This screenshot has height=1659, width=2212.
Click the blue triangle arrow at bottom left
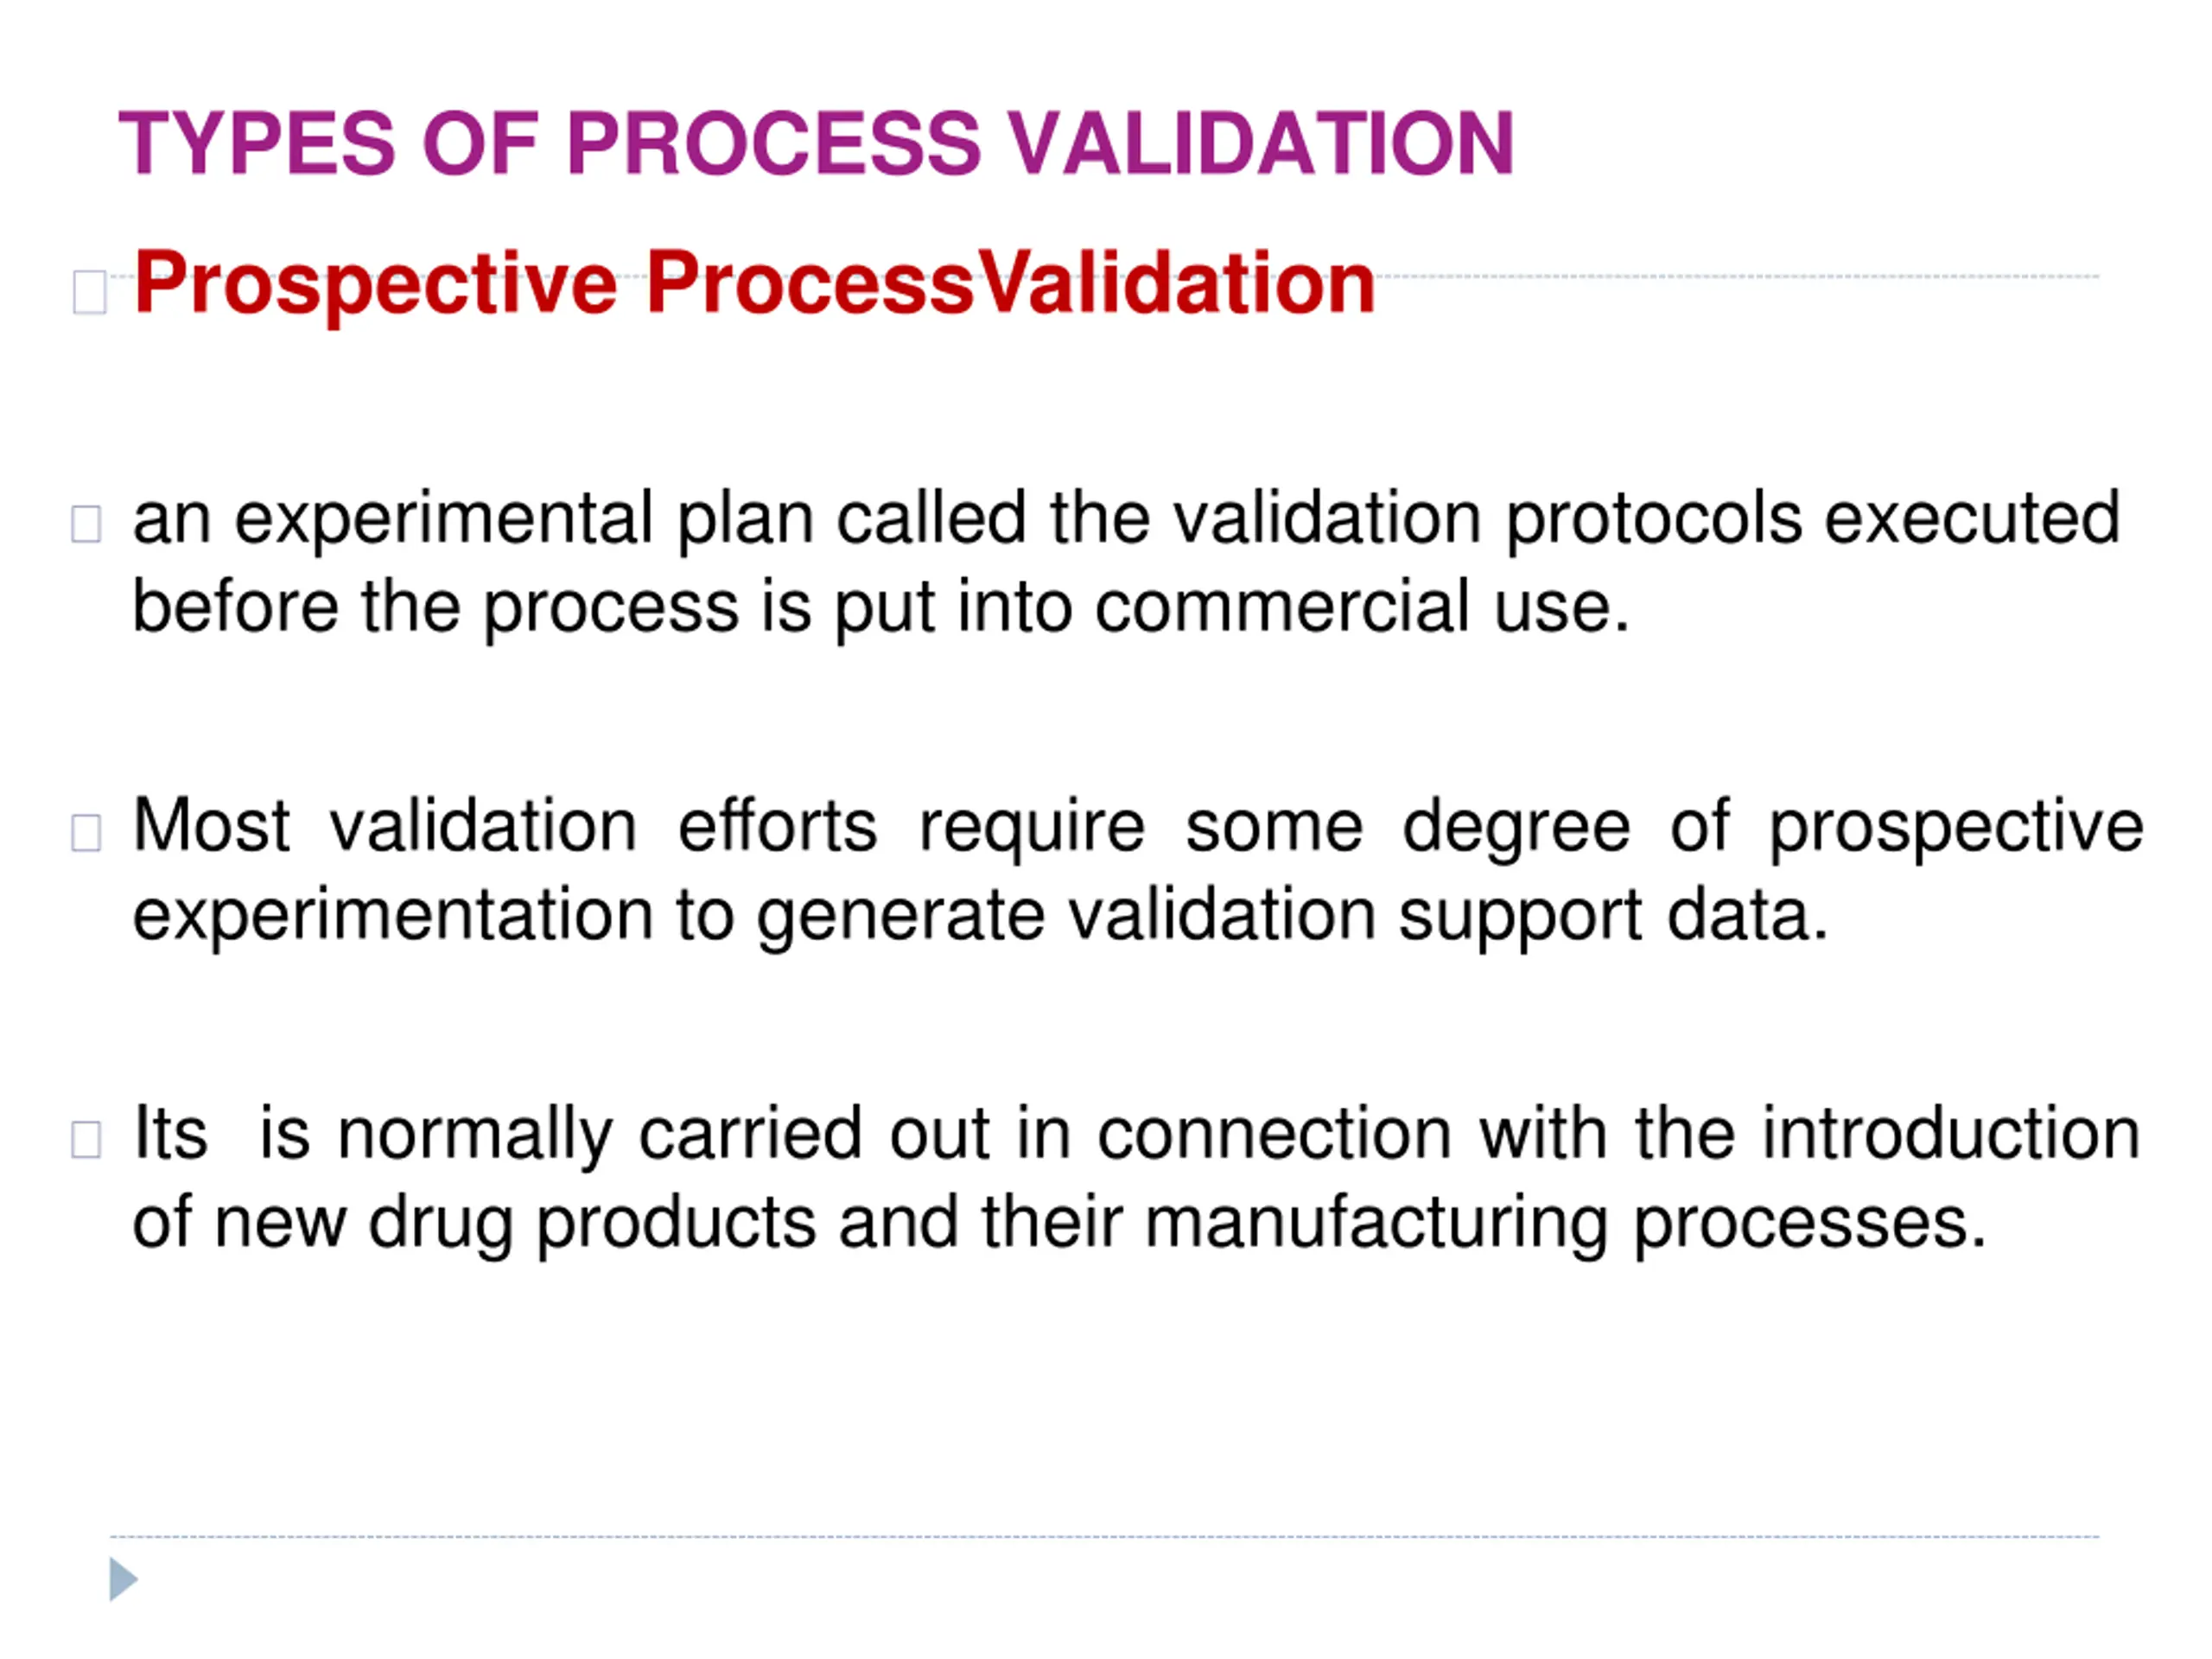point(123,1579)
